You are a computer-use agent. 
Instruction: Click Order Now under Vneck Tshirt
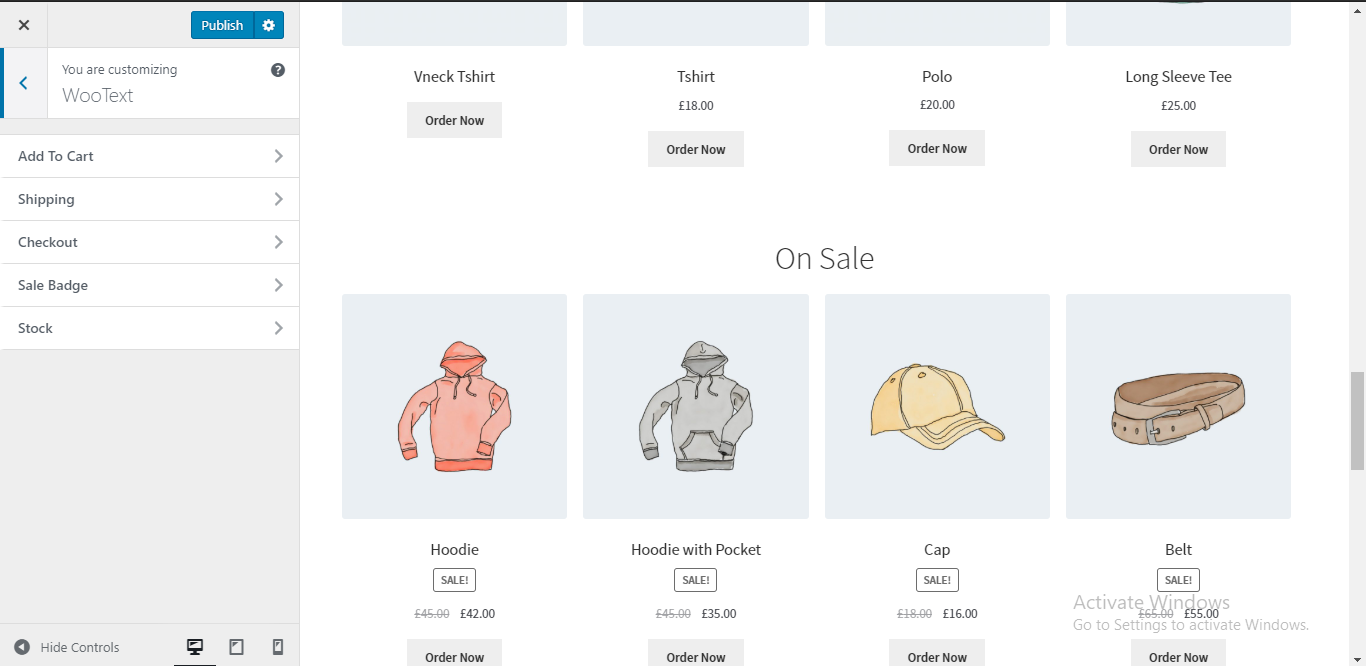point(454,120)
